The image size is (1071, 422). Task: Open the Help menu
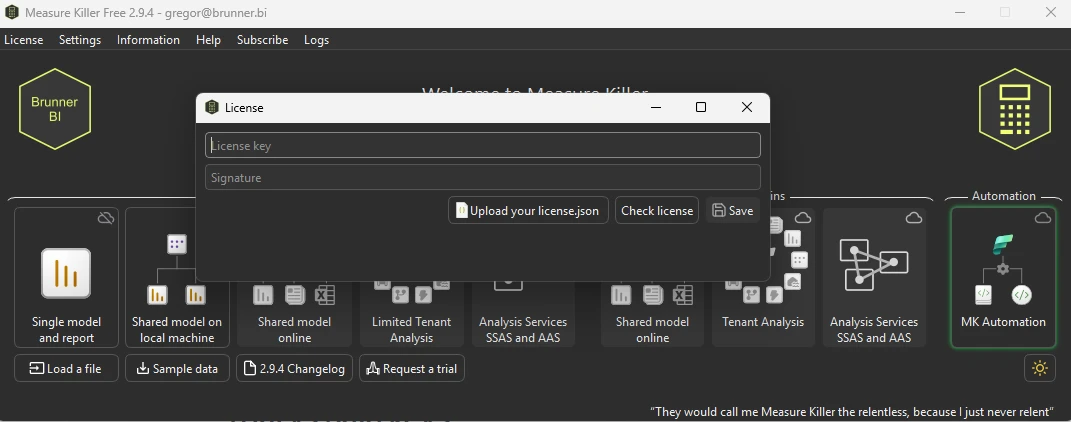pyautogui.click(x=208, y=40)
